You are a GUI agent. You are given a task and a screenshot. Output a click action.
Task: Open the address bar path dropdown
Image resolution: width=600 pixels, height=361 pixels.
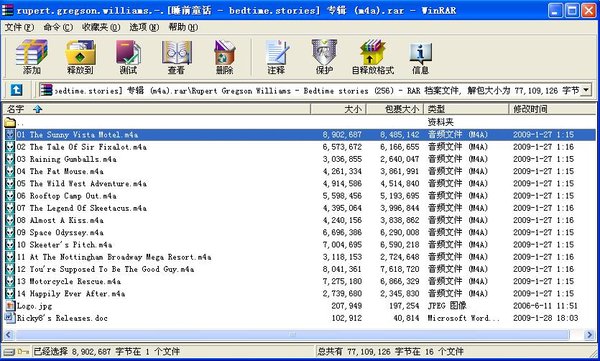click(x=585, y=90)
